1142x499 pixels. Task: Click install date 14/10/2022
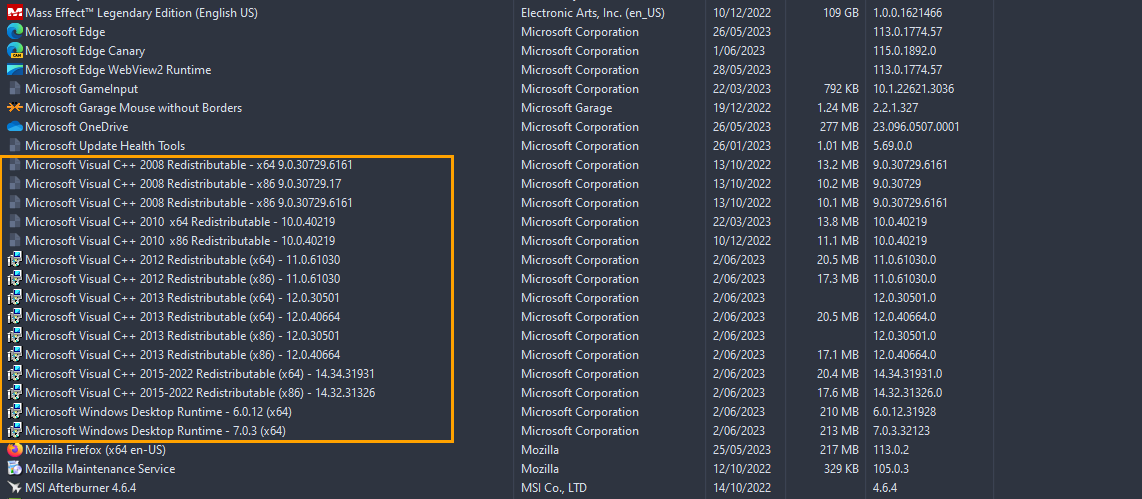click(741, 487)
